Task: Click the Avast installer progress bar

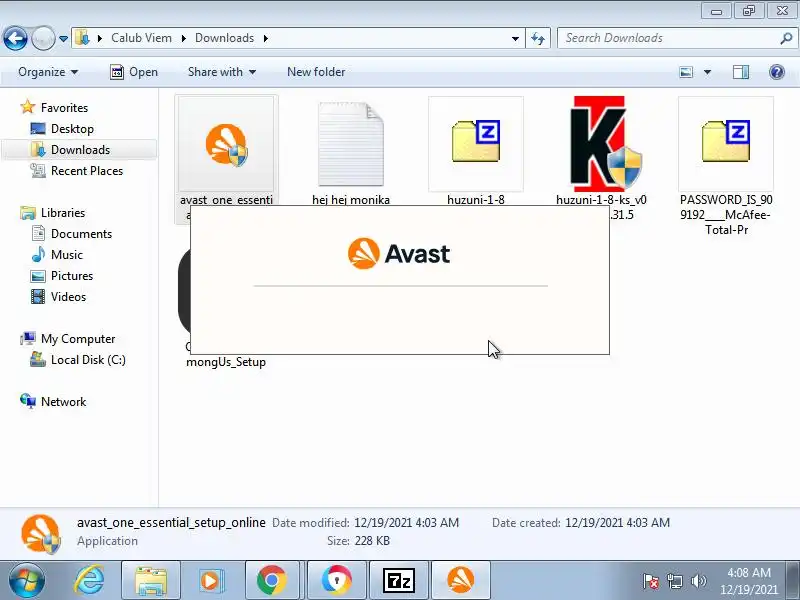Action: [401, 286]
